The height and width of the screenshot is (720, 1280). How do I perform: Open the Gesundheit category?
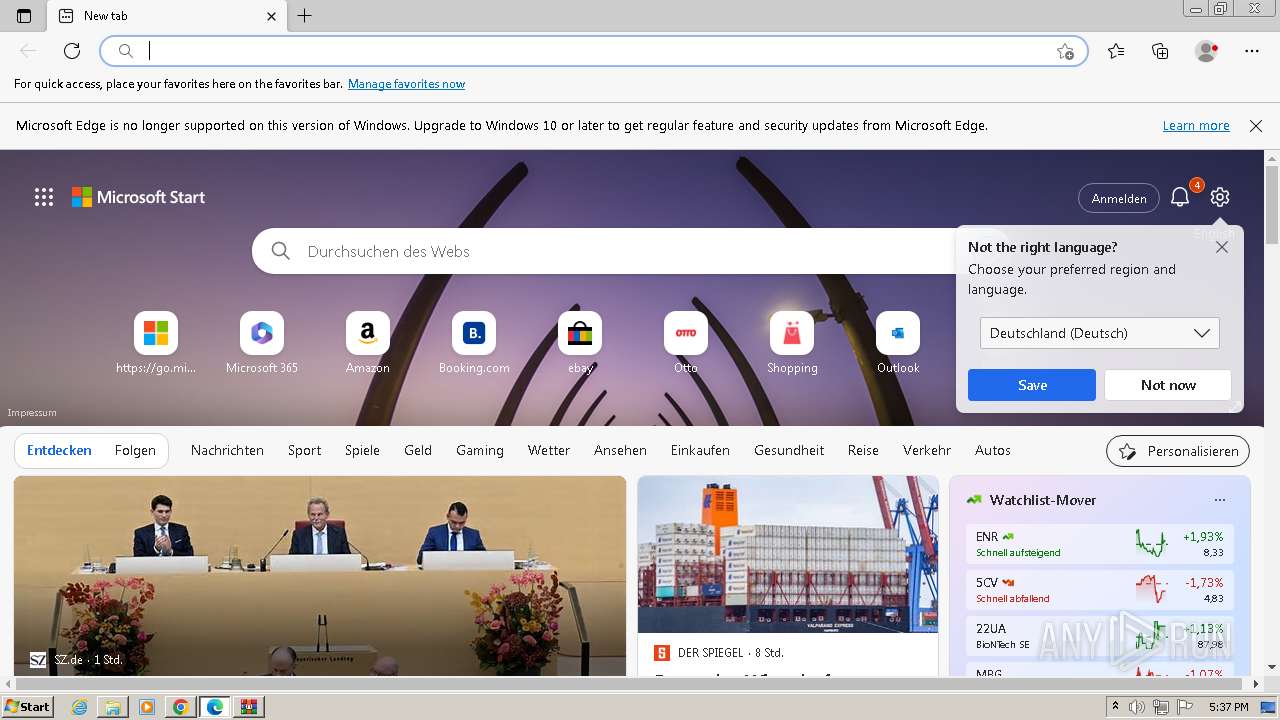coord(789,451)
